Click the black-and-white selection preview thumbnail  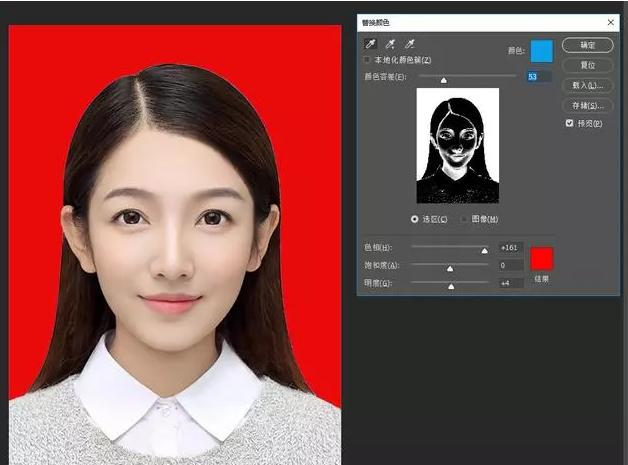coord(458,145)
